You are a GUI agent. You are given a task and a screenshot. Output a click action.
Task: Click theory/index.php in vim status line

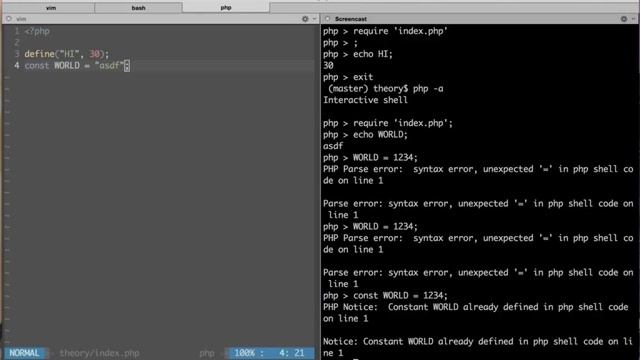[100, 353]
